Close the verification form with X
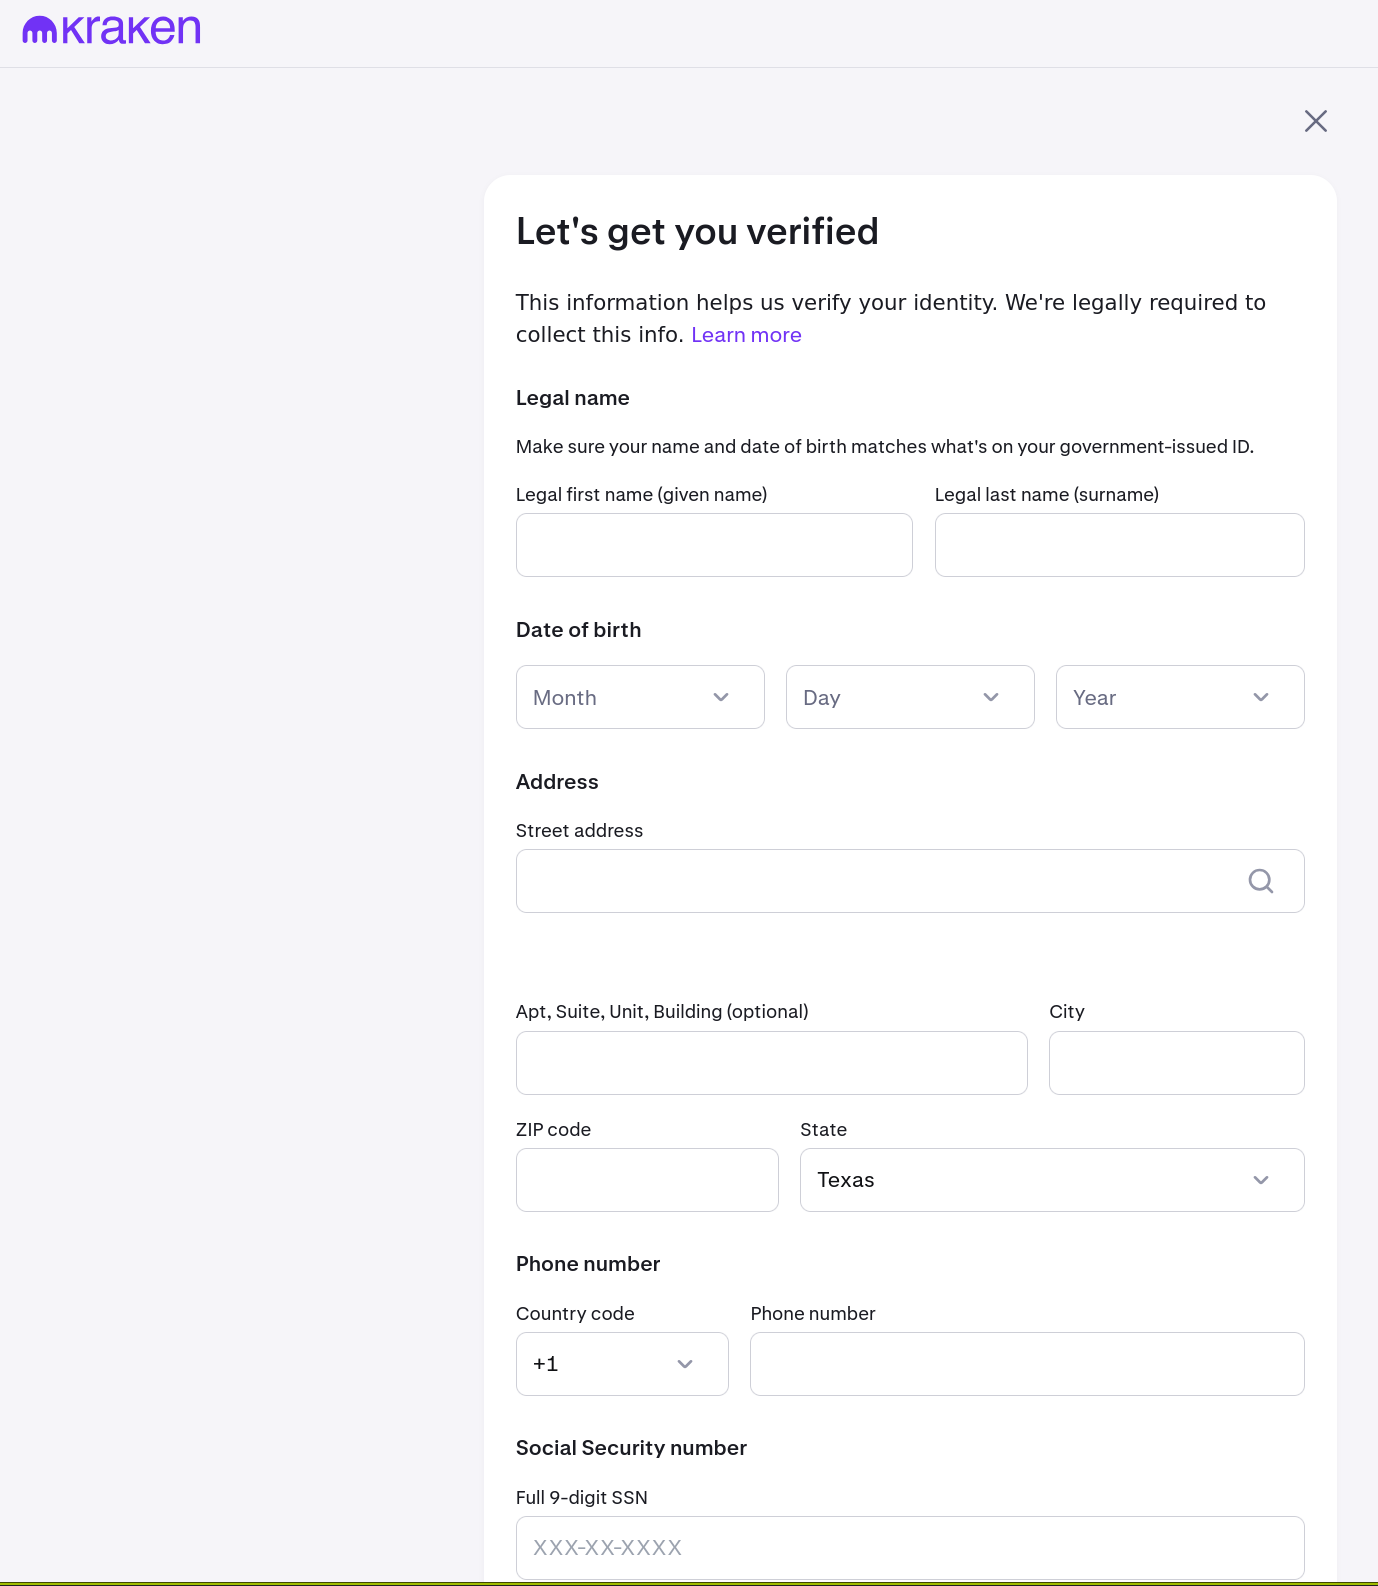This screenshot has height=1586, width=1378. (1315, 121)
